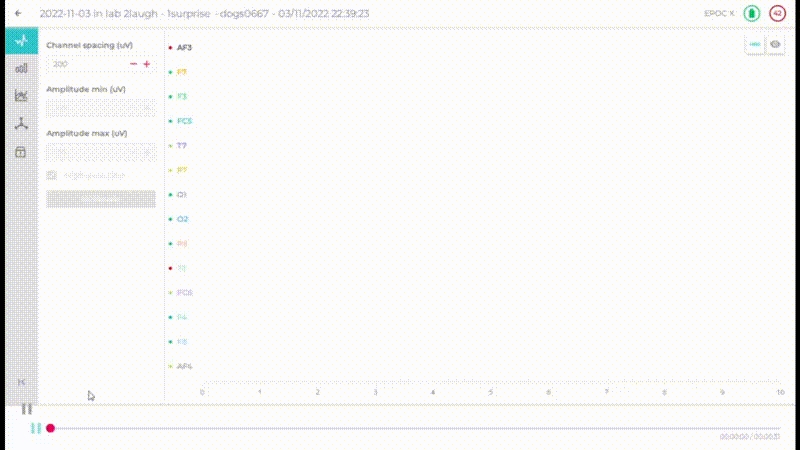Increase channel spacing with plus button
Image resolution: width=800 pixels, height=450 pixels.
pyautogui.click(x=147, y=64)
